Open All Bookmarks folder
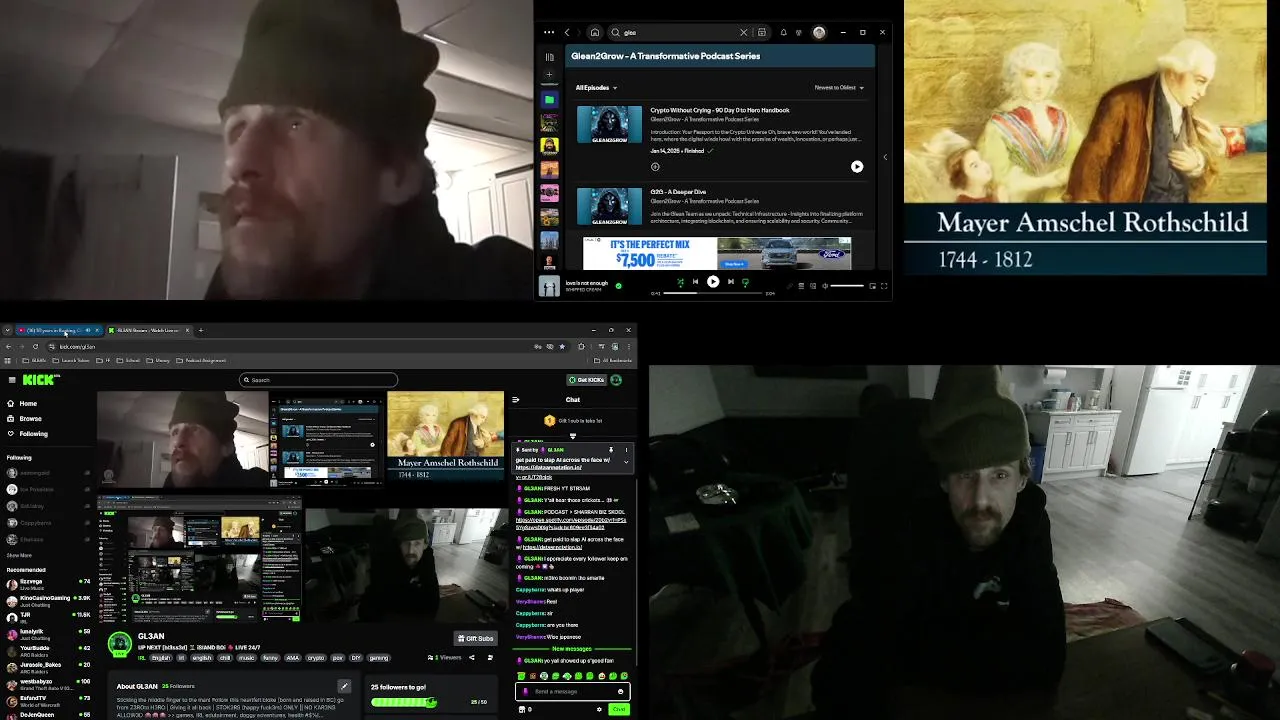 coord(611,360)
